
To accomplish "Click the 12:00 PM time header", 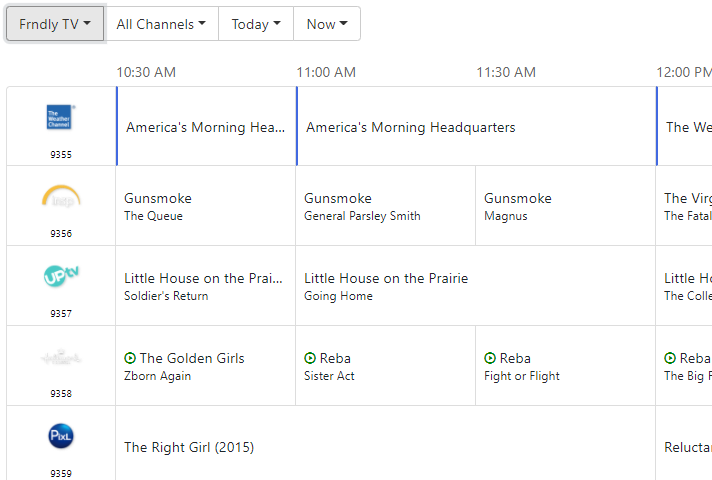I will point(684,72).
